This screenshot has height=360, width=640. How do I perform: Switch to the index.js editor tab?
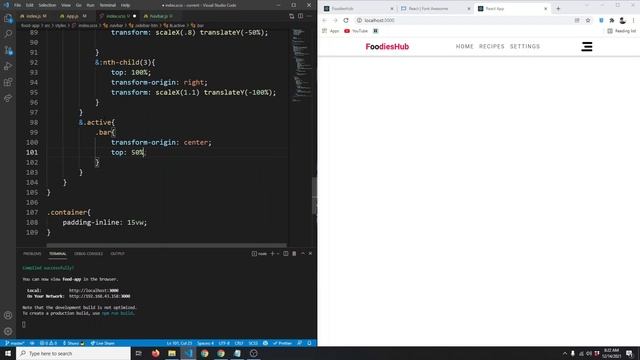point(33,16)
